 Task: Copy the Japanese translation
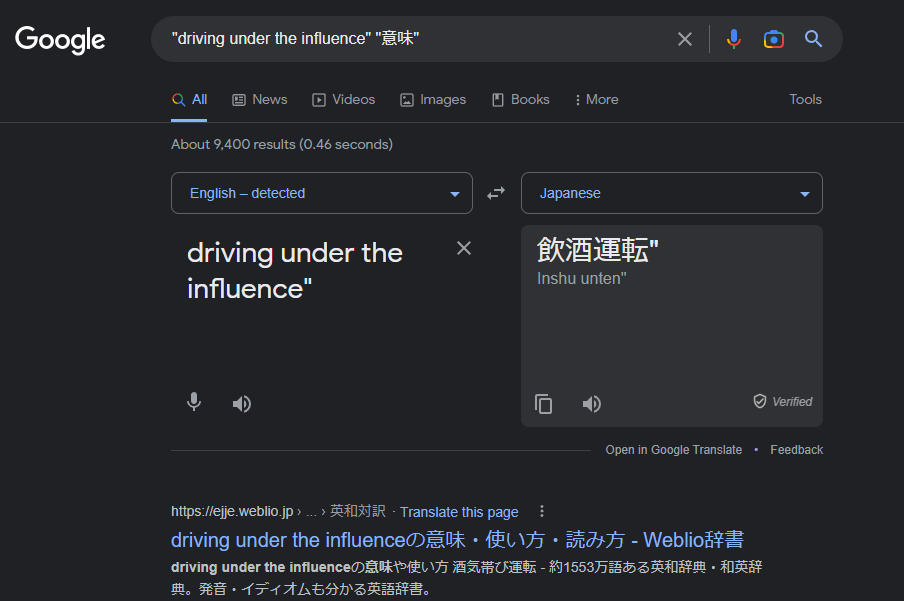[x=543, y=404]
